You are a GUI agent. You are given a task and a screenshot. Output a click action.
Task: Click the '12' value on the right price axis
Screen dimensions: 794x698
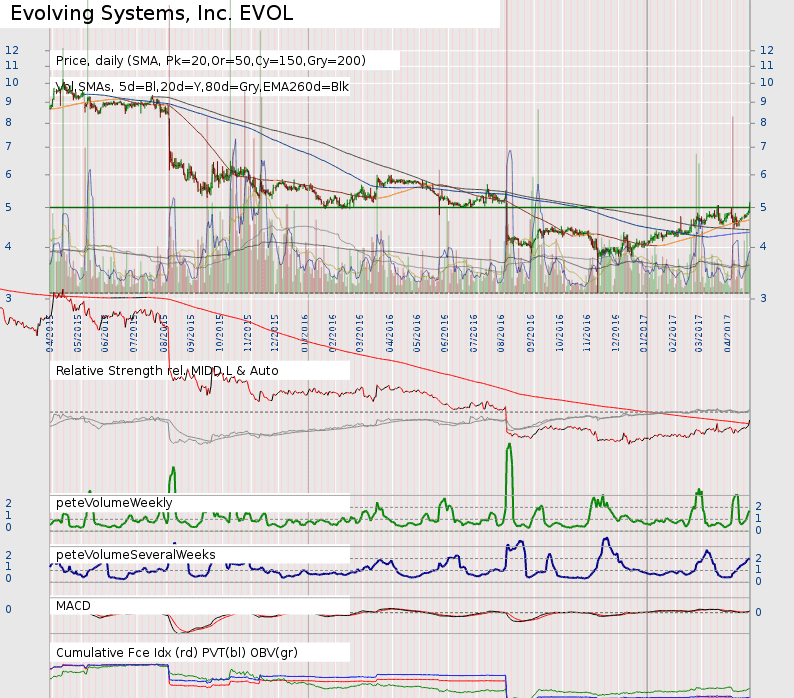pyautogui.click(x=767, y=50)
